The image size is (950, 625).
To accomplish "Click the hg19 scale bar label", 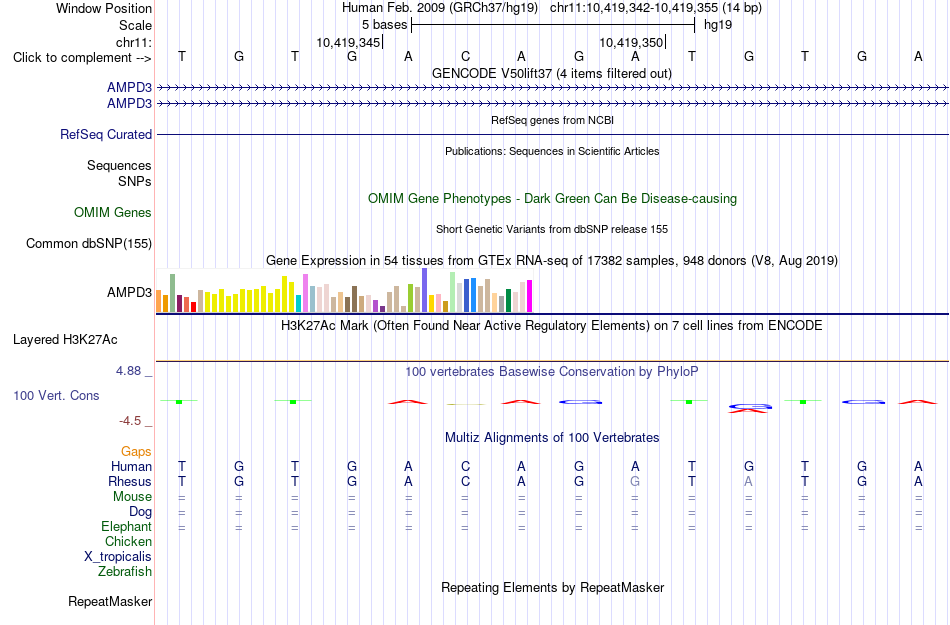I will point(718,25).
